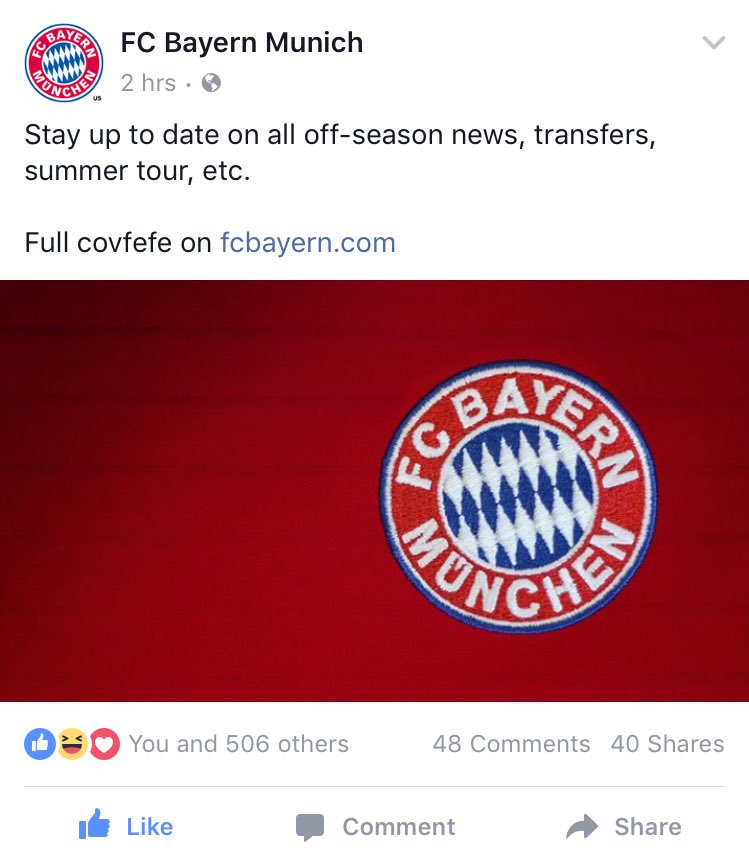
Task: Click the public globe privacy icon
Action: [x=211, y=83]
